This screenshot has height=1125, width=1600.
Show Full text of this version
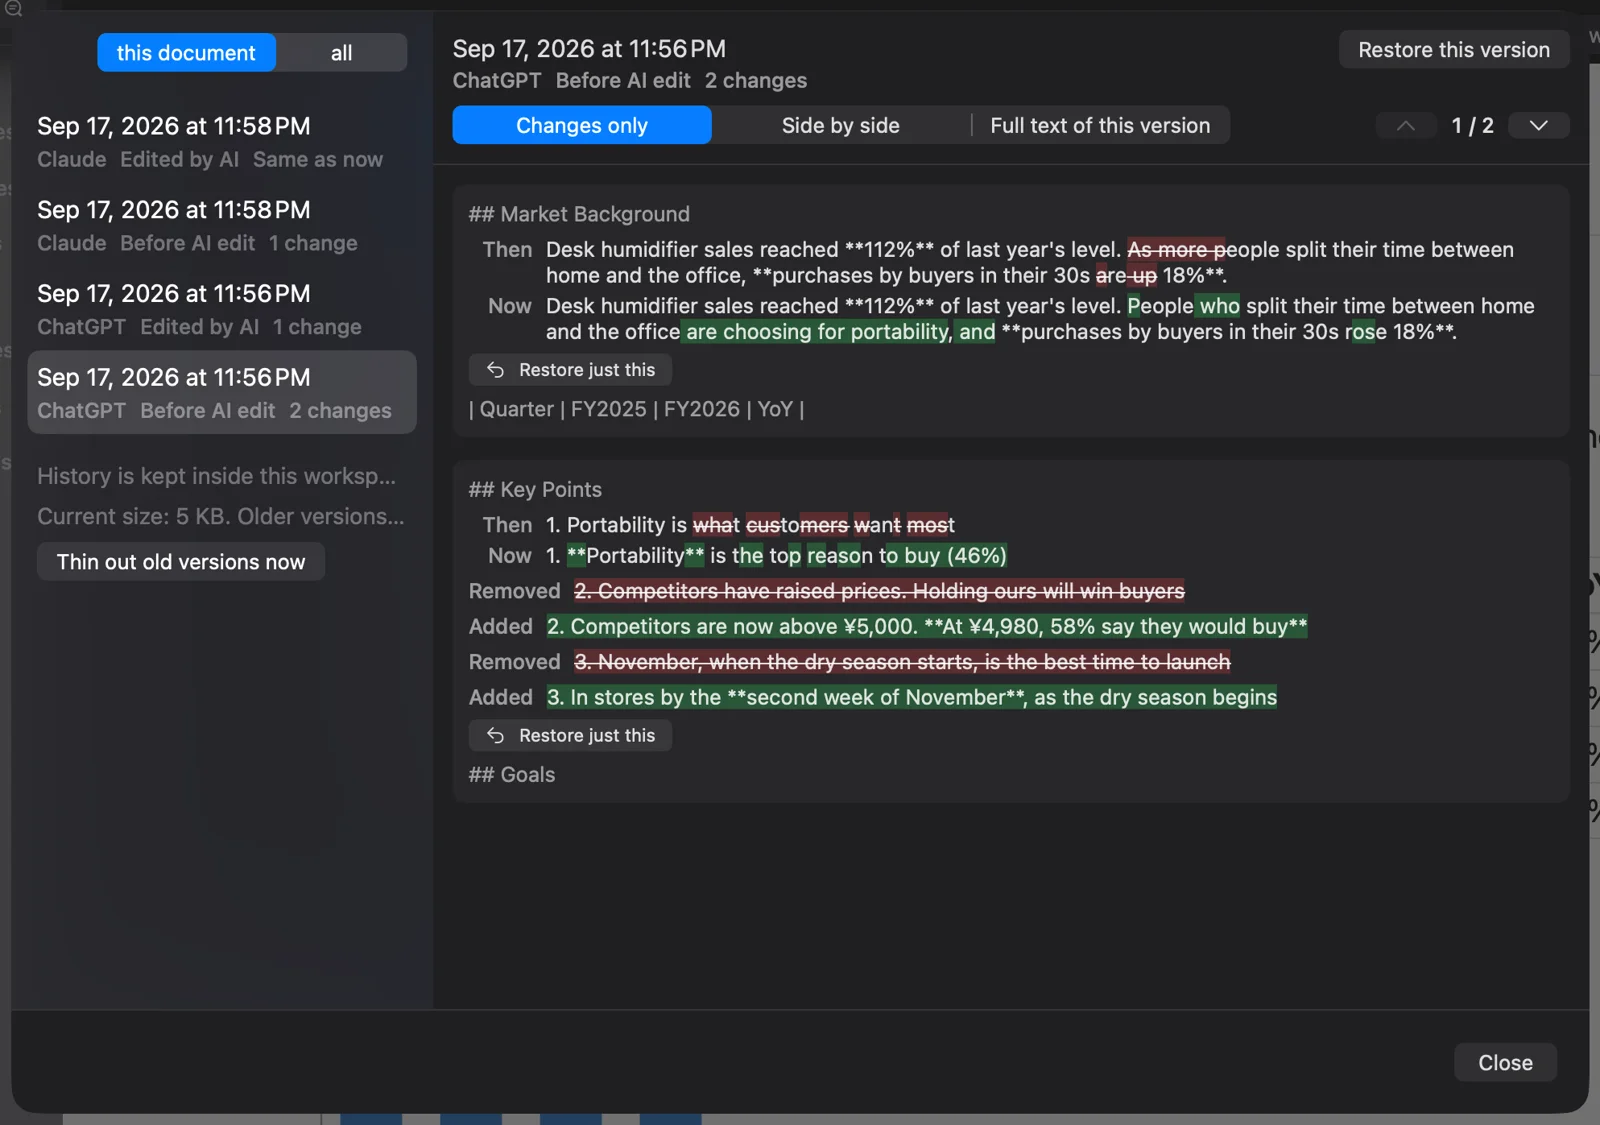[1100, 125]
